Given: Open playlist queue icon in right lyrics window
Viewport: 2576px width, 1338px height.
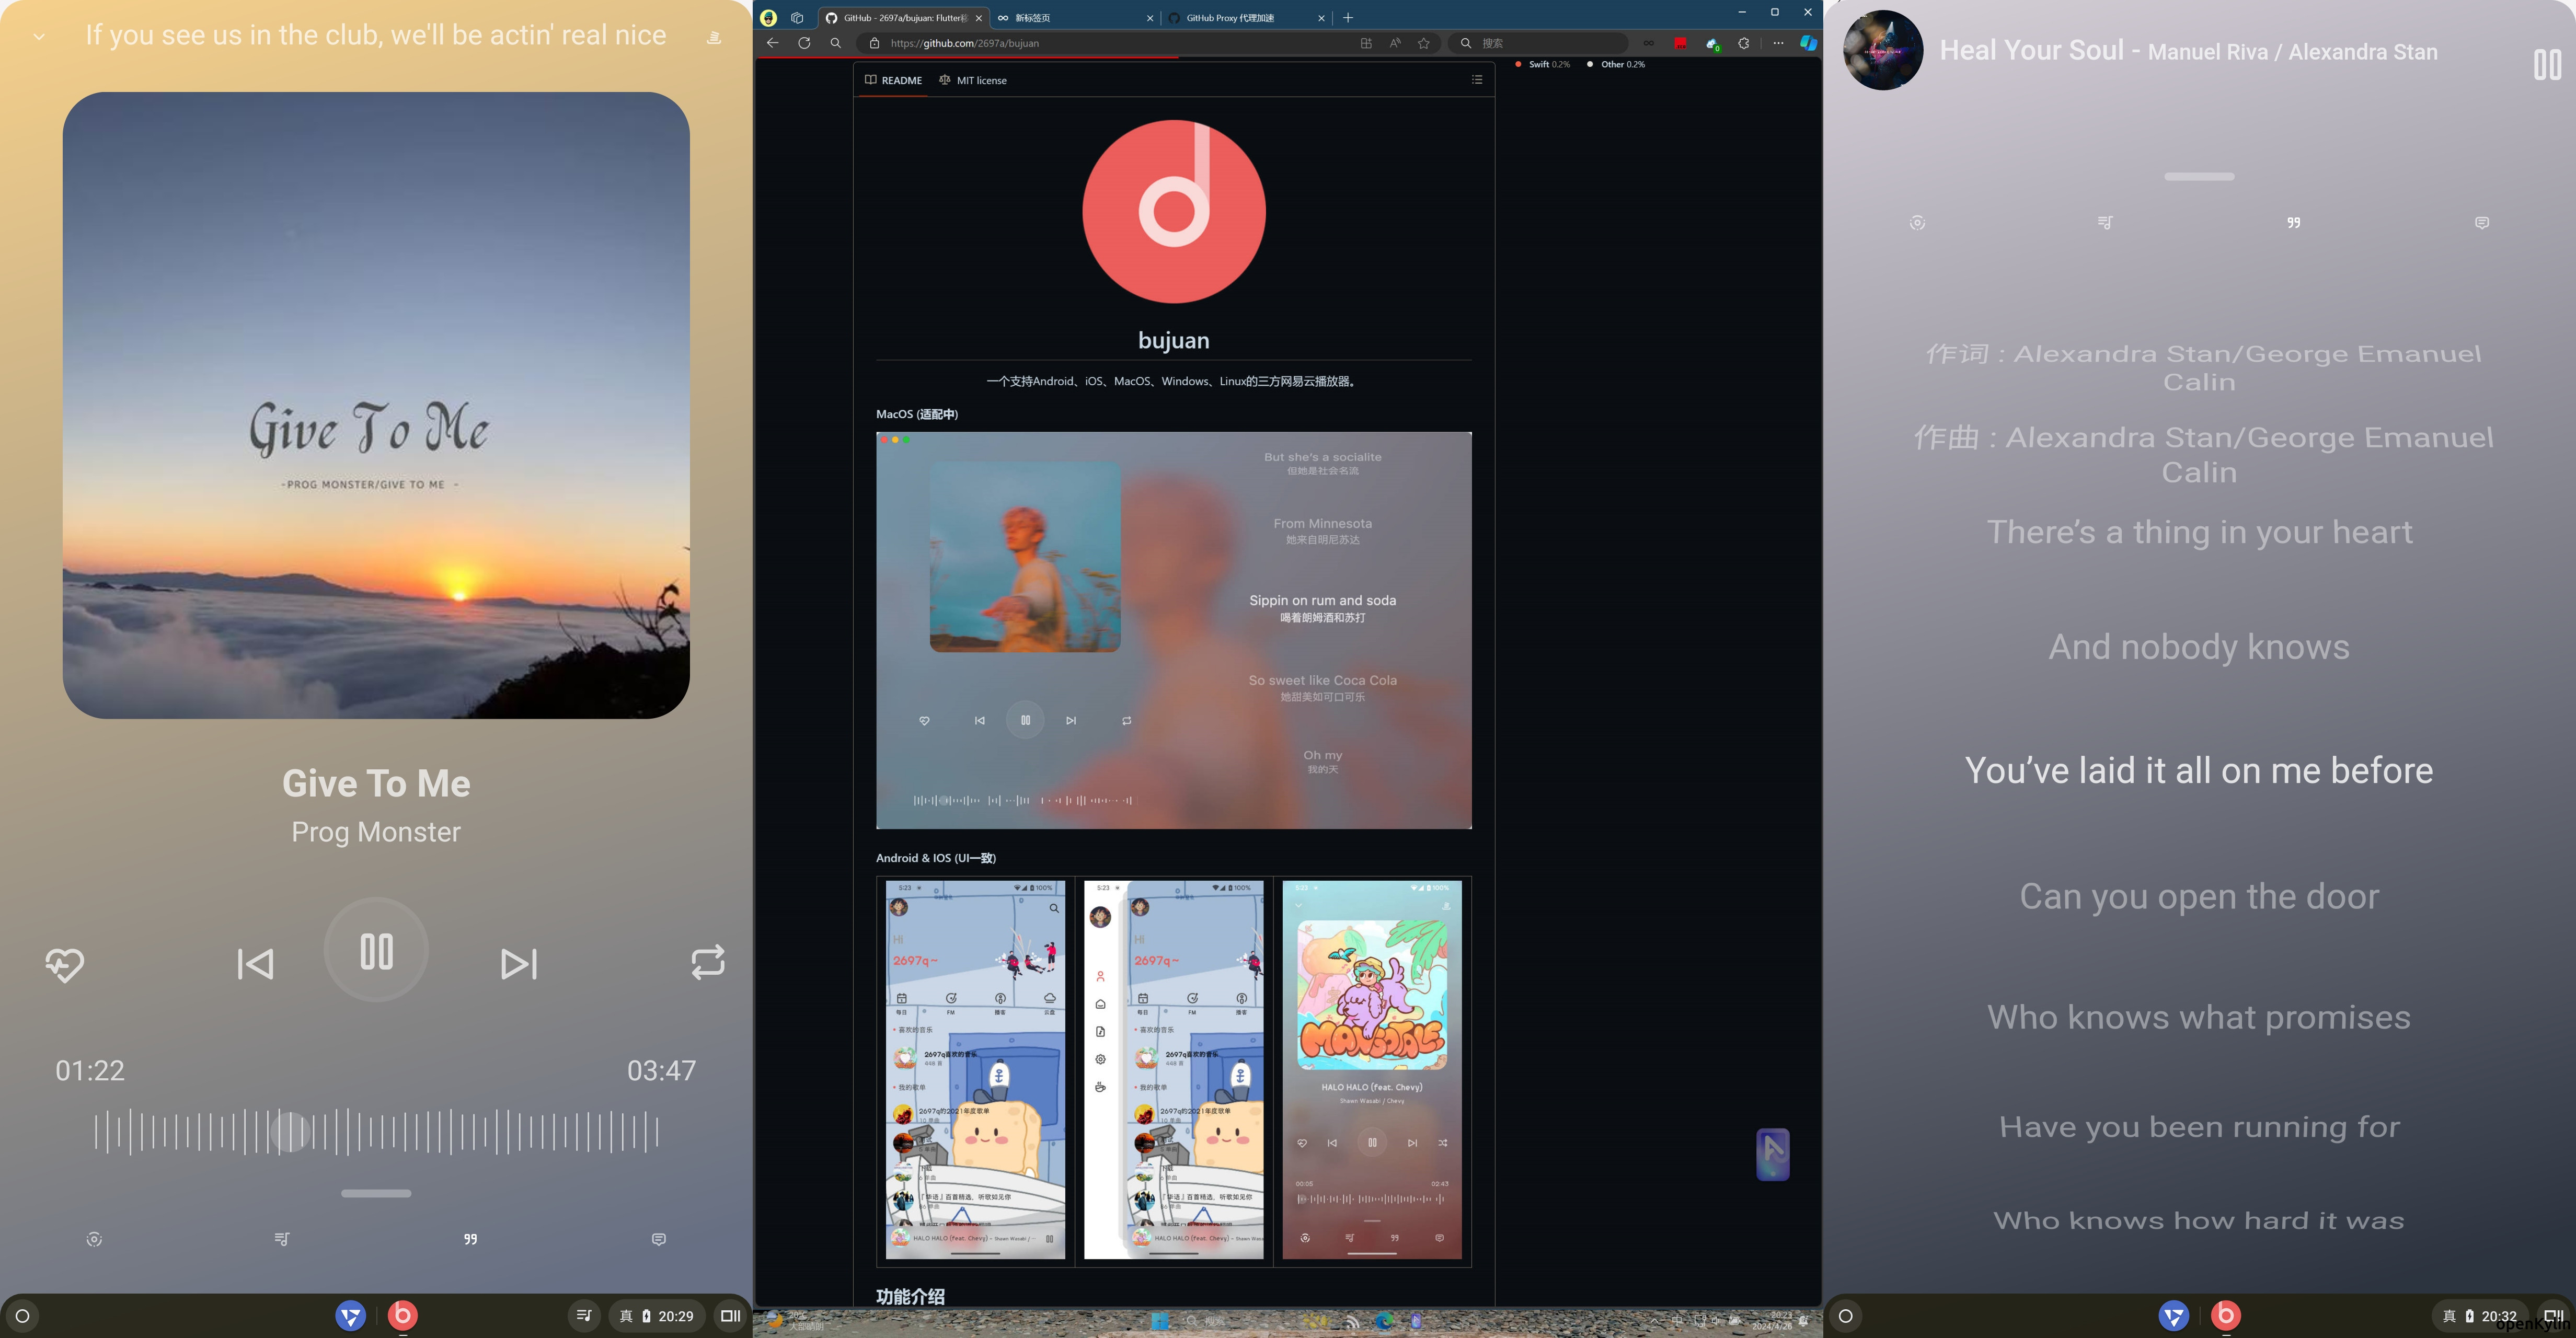Looking at the screenshot, I should point(2105,222).
